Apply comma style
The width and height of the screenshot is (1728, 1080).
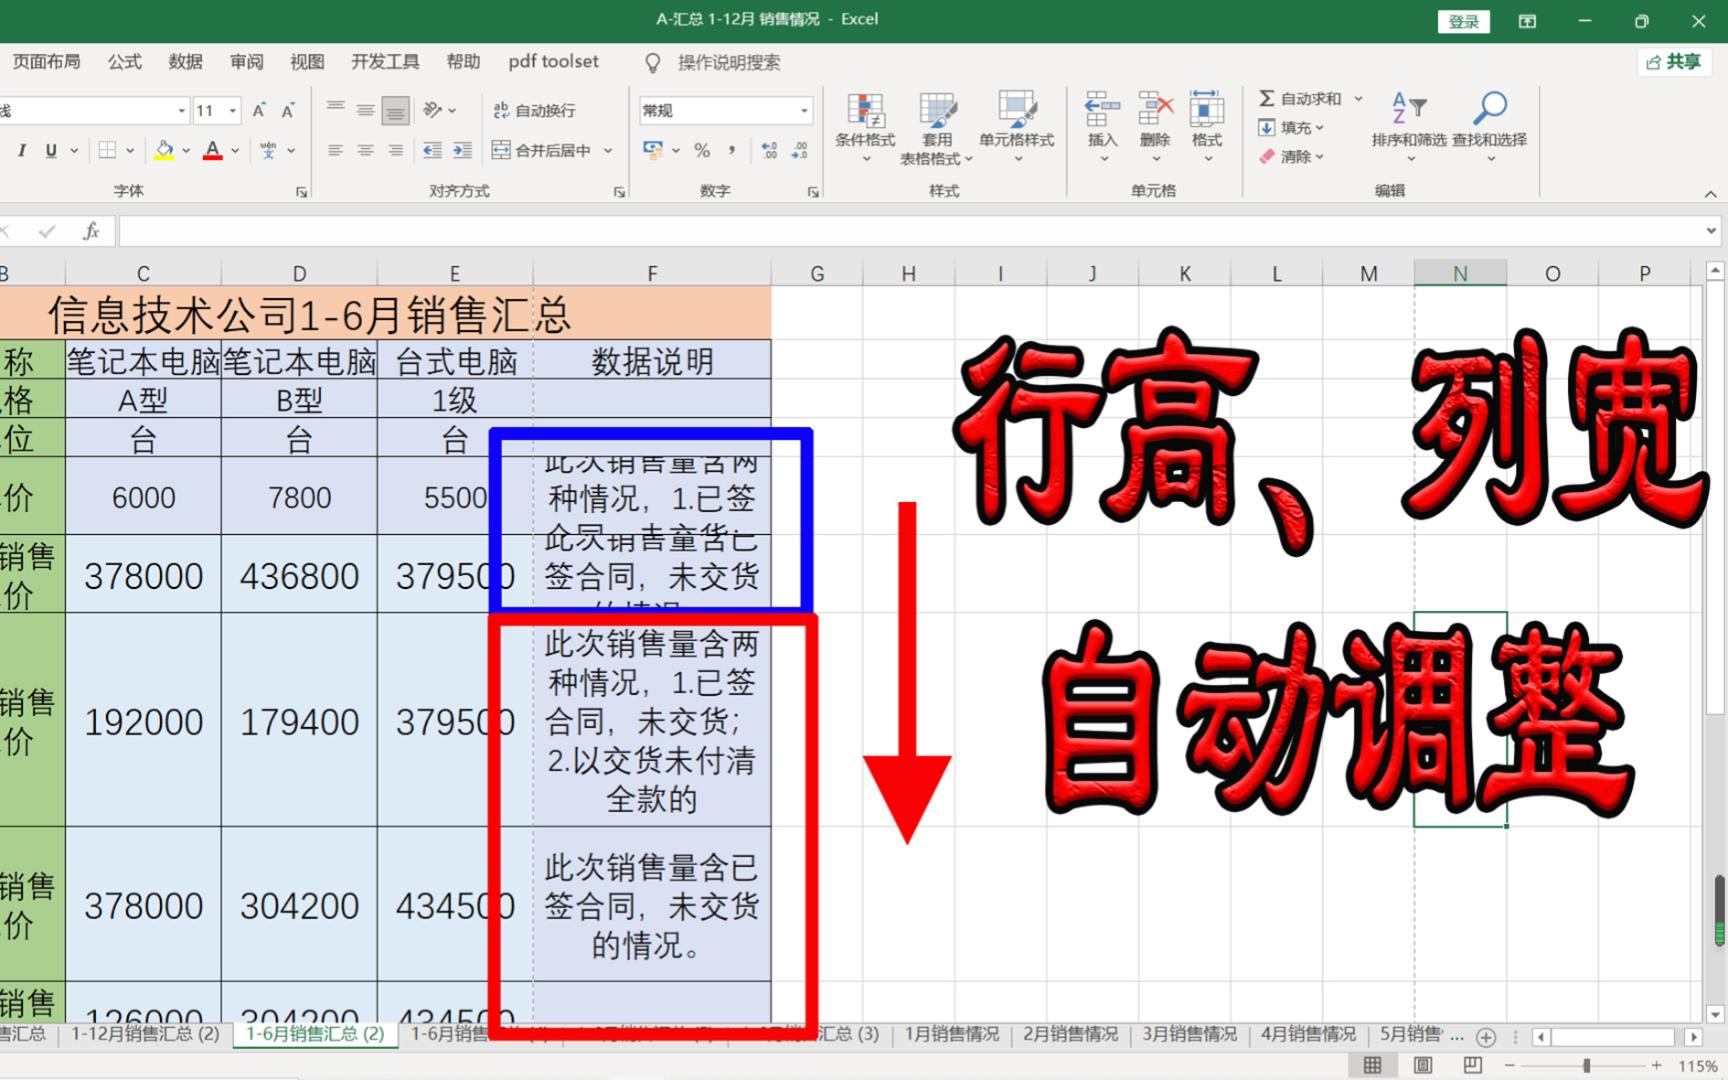732,151
